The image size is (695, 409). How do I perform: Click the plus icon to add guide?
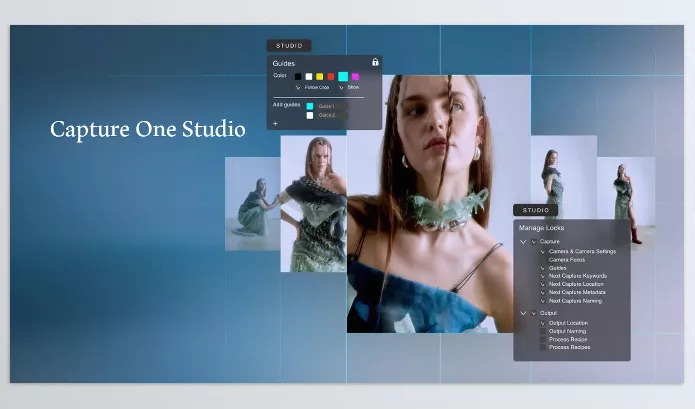(275, 124)
